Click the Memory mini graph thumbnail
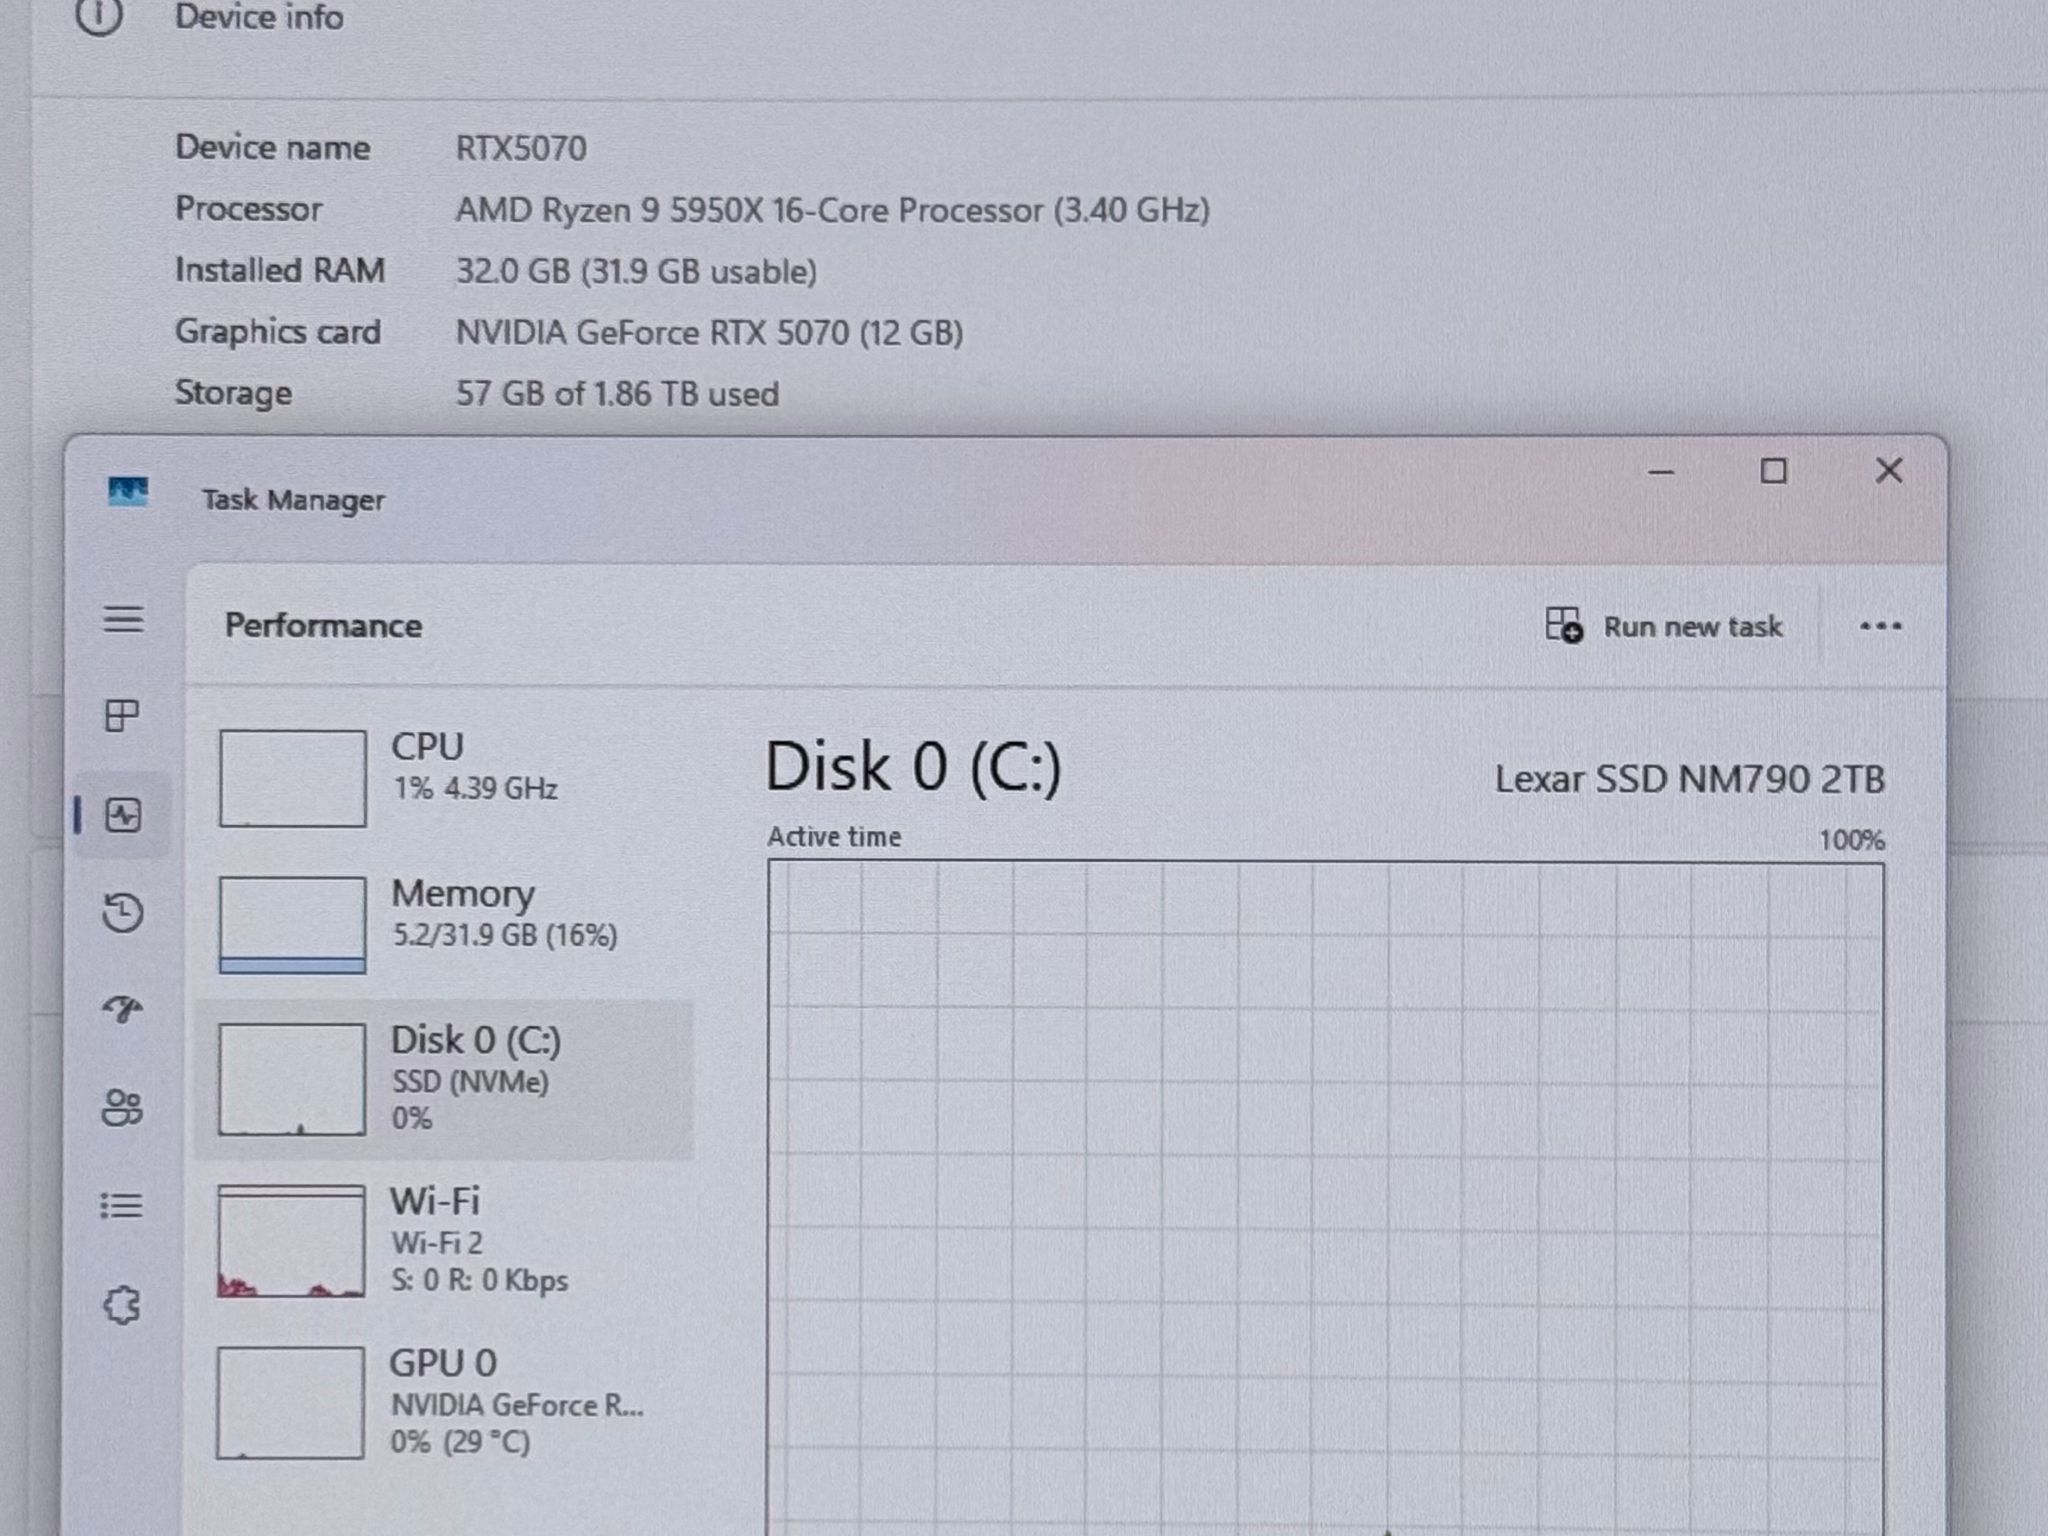This screenshot has height=1536, width=2048. pyautogui.click(x=292, y=925)
